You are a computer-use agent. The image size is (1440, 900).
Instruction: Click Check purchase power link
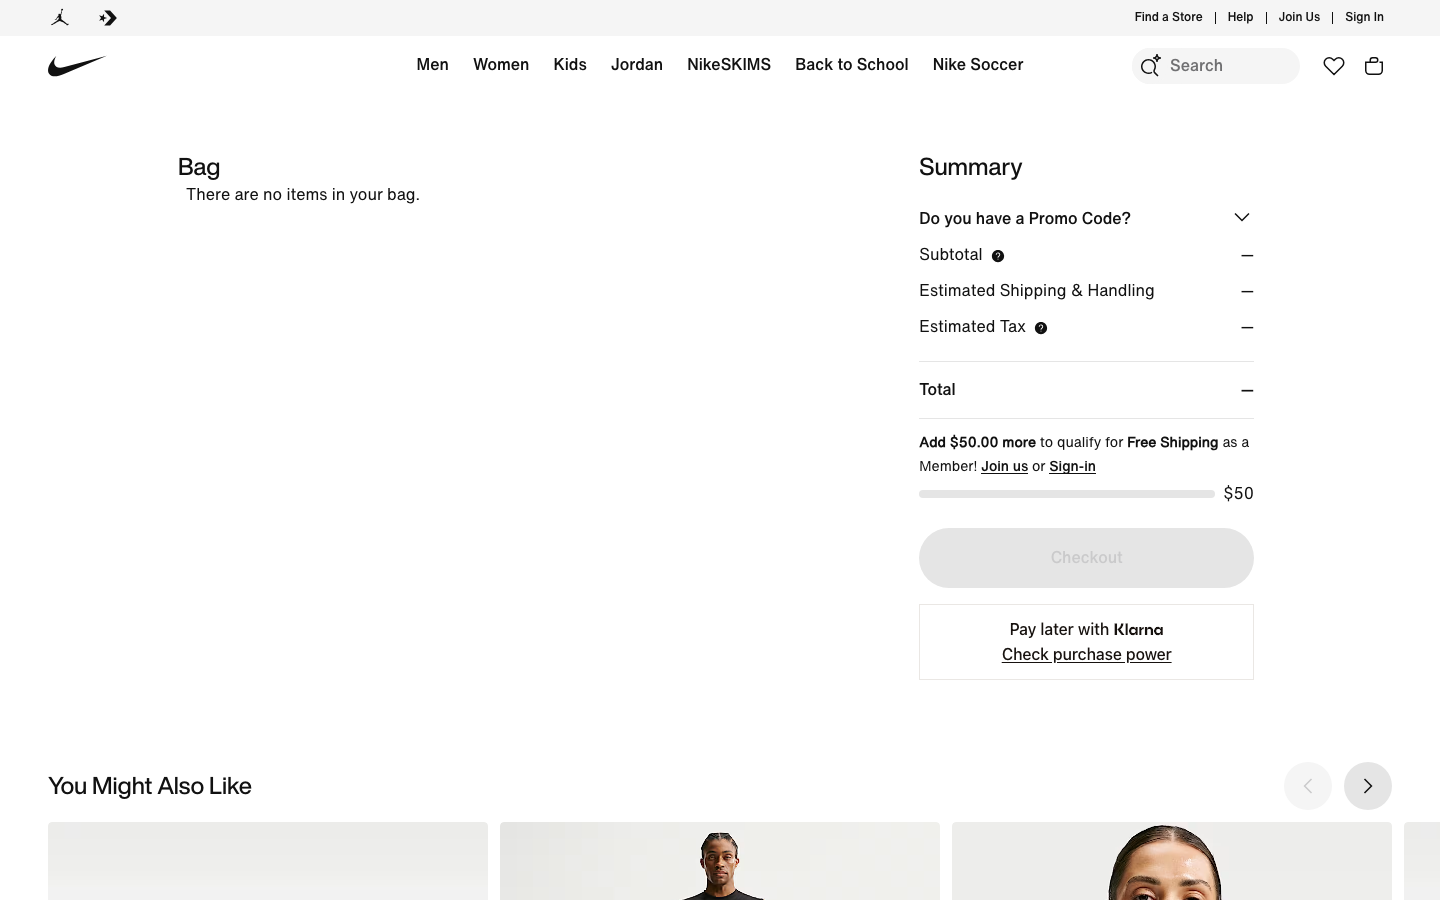(x=1086, y=654)
